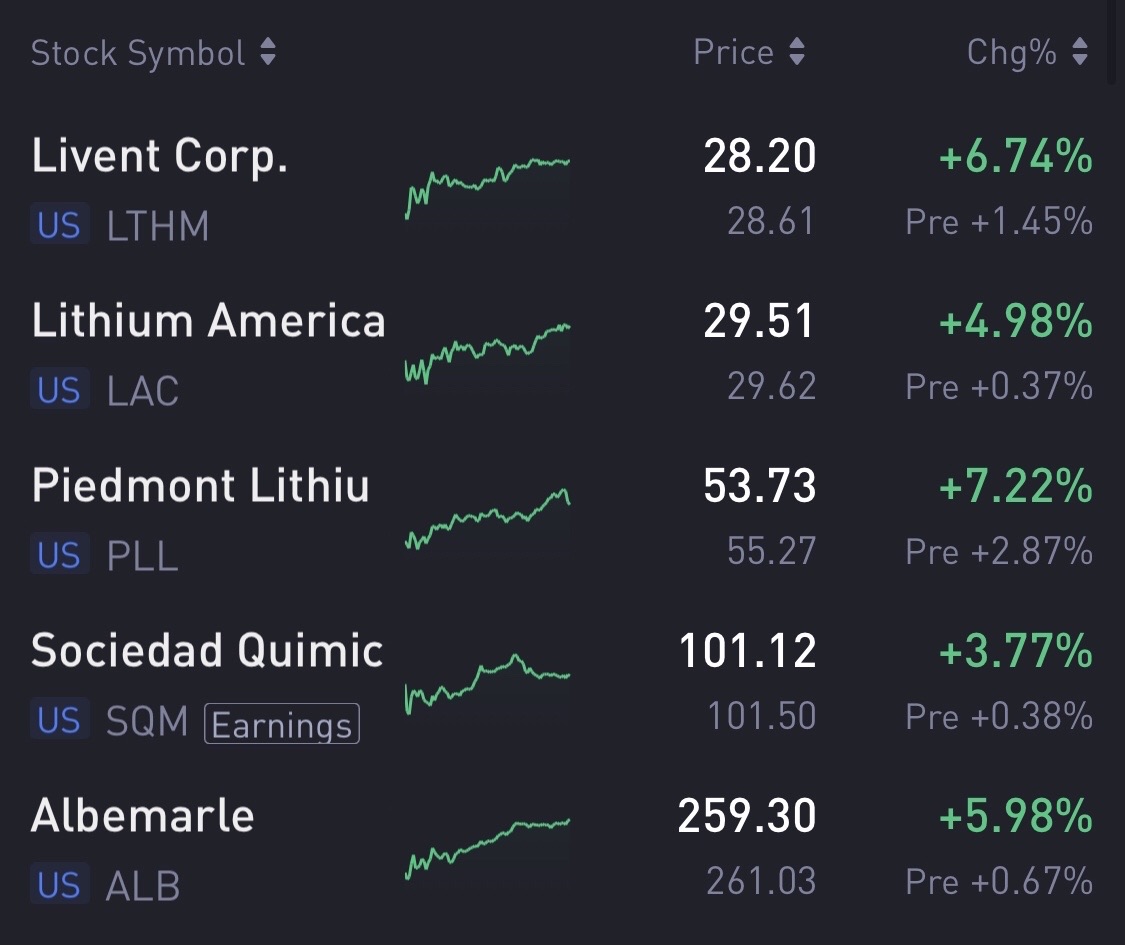Open the Lithium America stock details
The height and width of the screenshot is (945, 1125).
(x=562, y=354)
